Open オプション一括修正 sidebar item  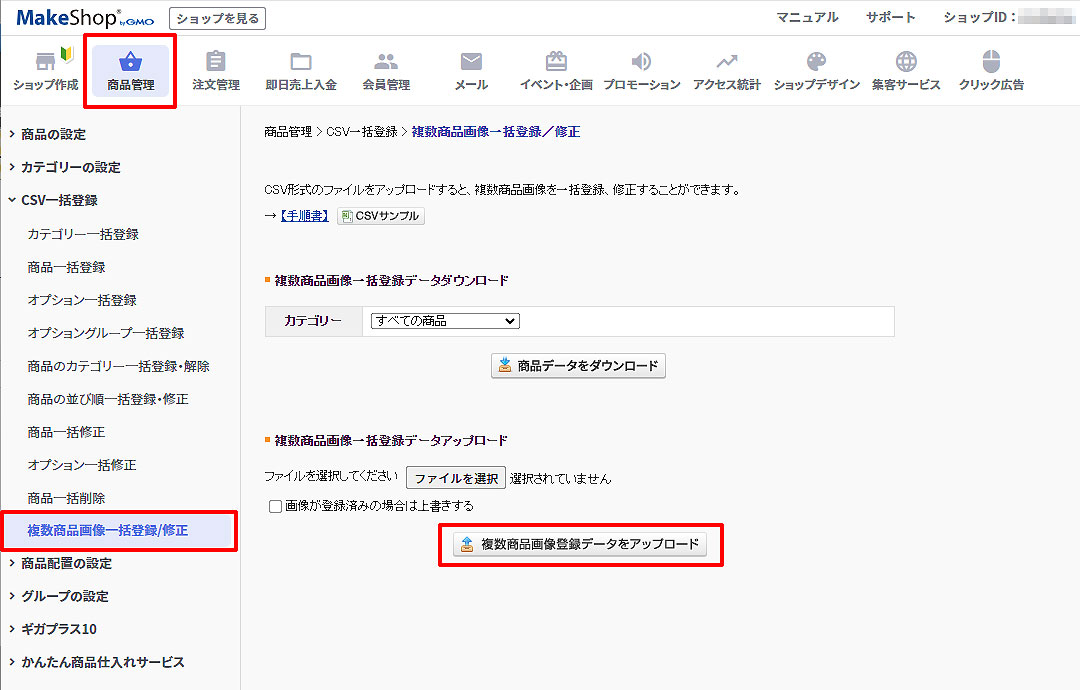(x=82, y=465)
